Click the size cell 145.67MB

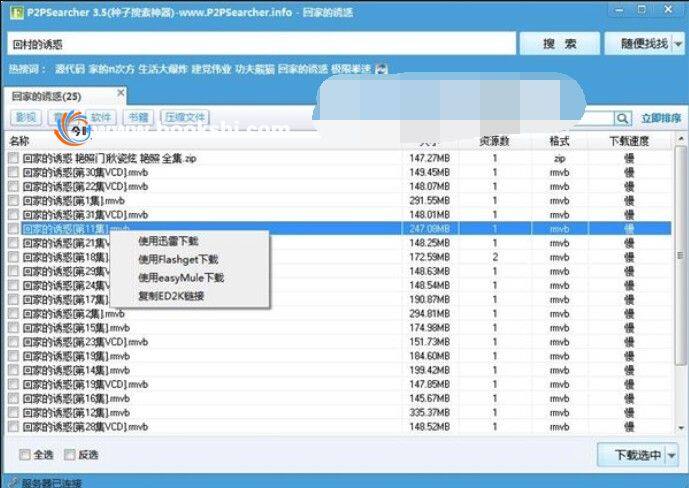pyautogui.click(x=429, y=398)
